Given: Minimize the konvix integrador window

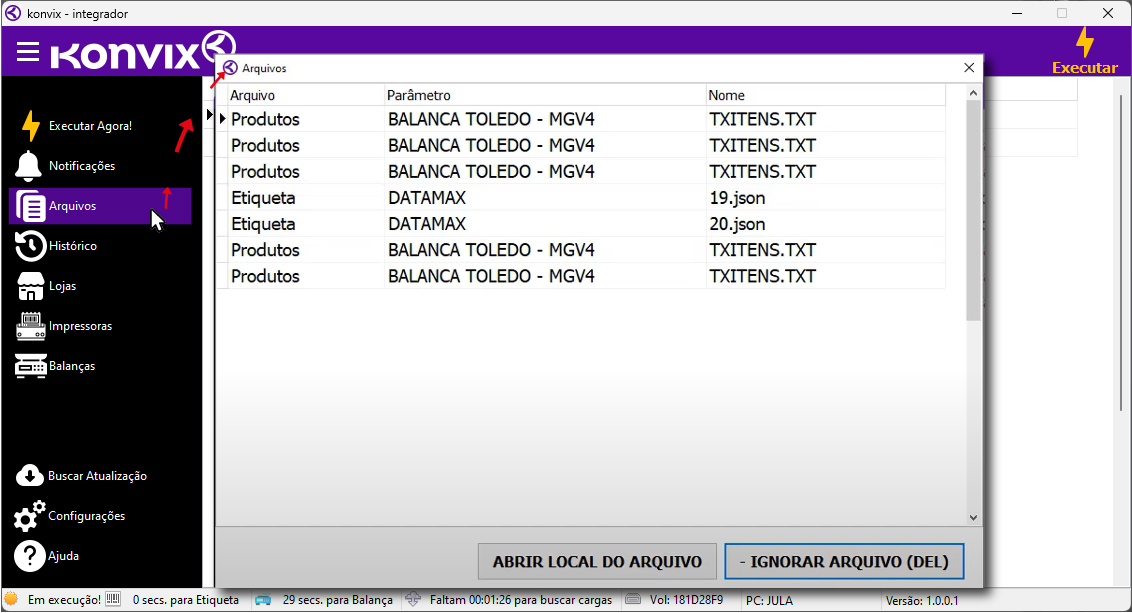Looking at the screenshot, I should [1016, 13].
